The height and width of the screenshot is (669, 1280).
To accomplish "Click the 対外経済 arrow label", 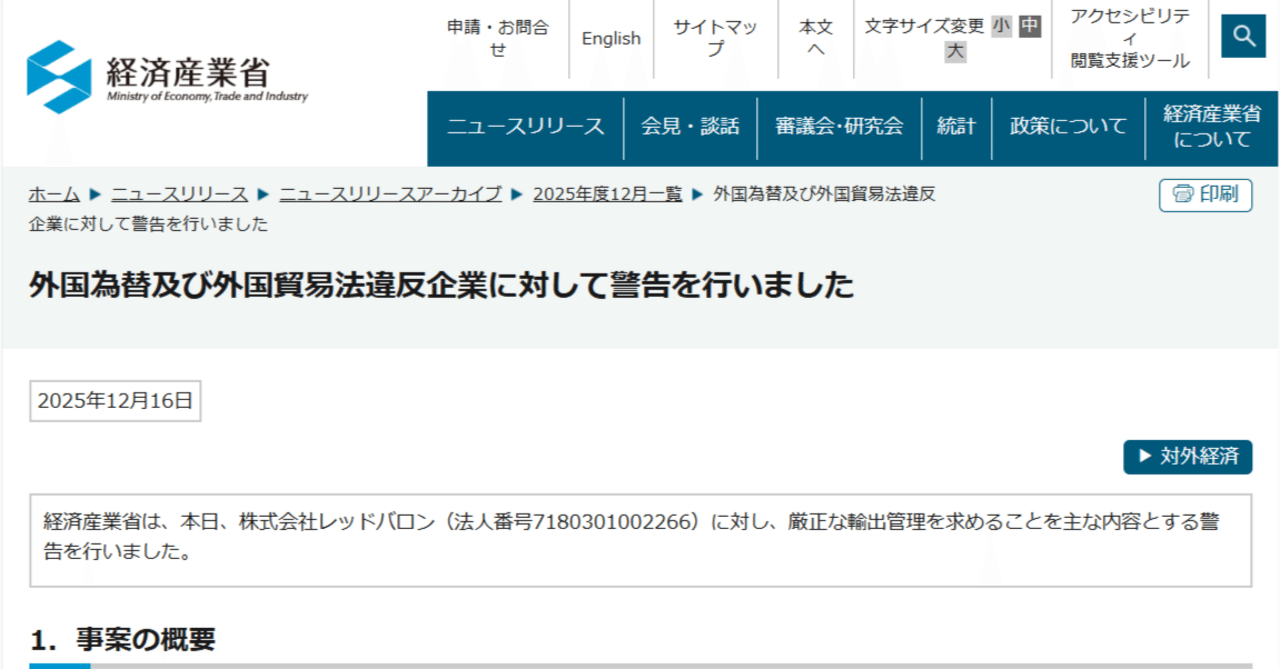I will pos(1188,457).
